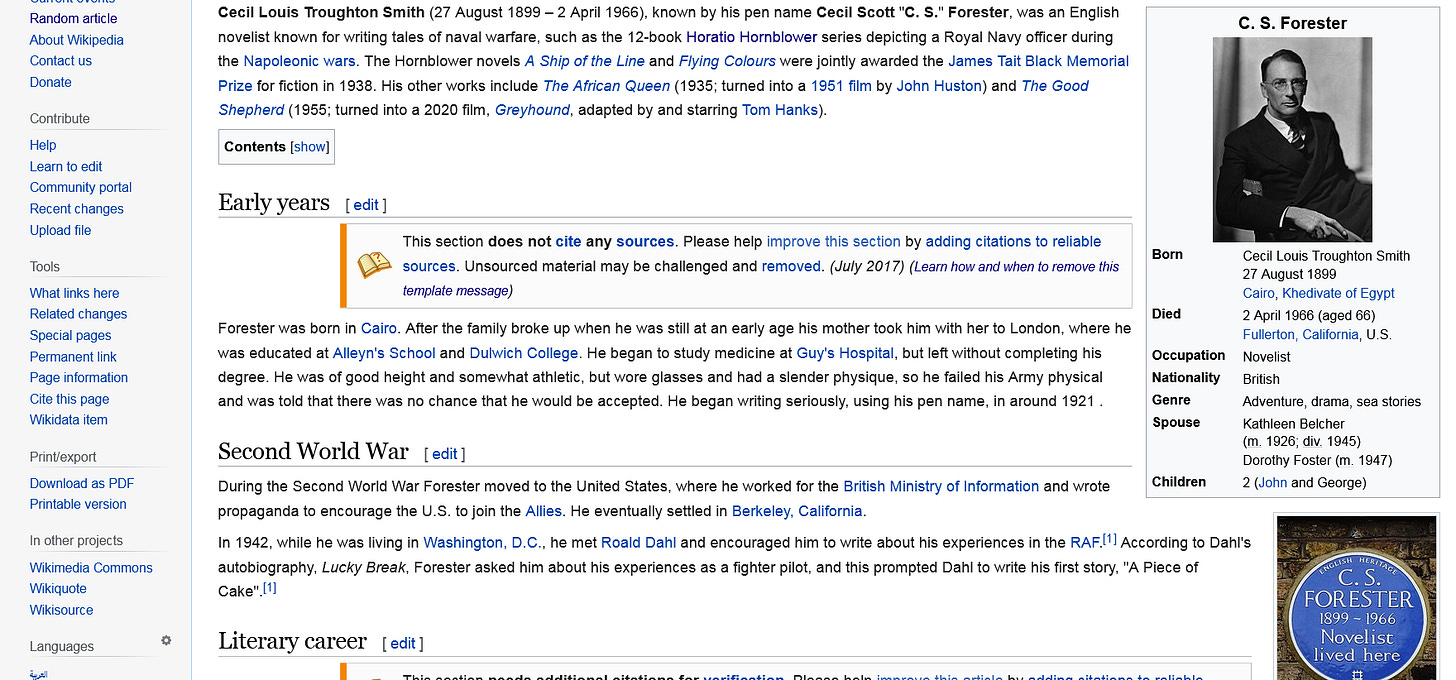The width and height of the screenshot is (1456, 680).
Task: Open the Allies link
Action: (x=544, y=511)
